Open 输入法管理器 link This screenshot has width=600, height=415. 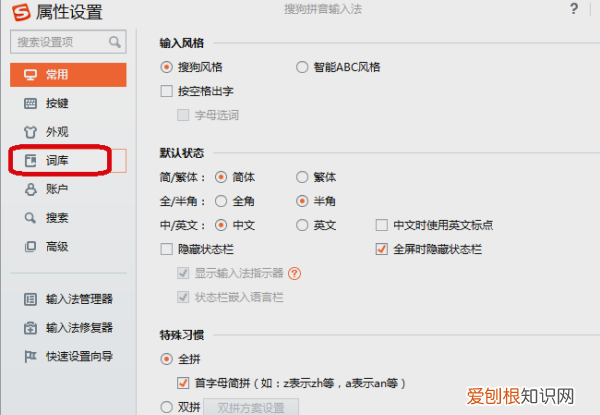79,299
